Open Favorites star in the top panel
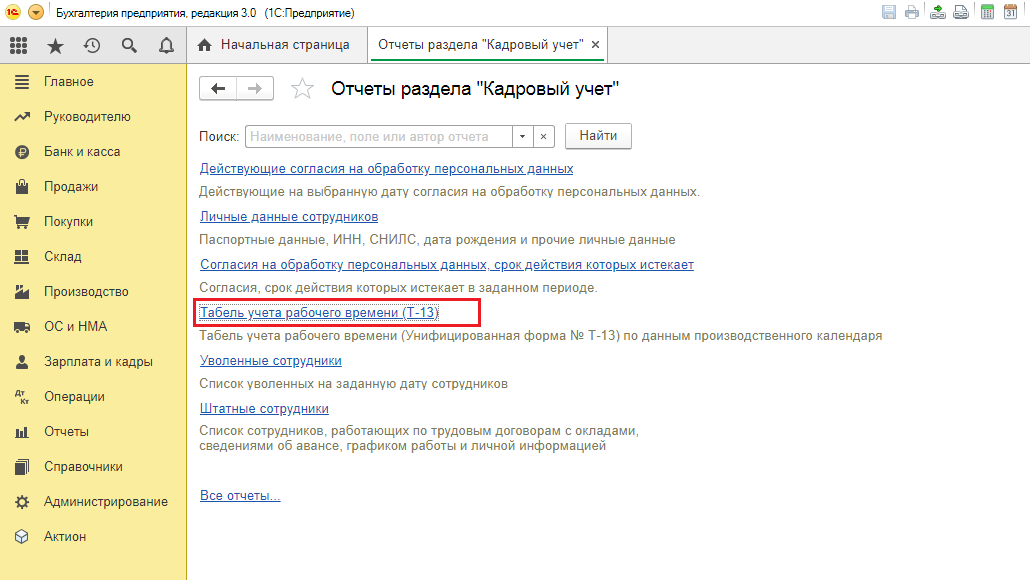The height and width of the screenshot is (580, 1030). [55, 45]
